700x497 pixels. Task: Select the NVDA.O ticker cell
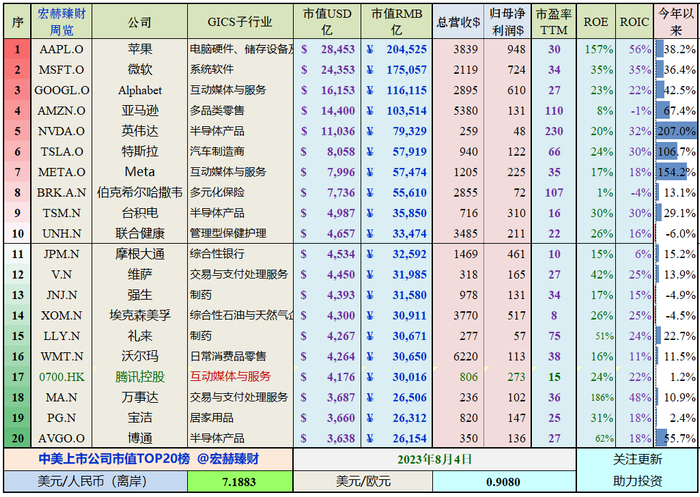(62, 131)
